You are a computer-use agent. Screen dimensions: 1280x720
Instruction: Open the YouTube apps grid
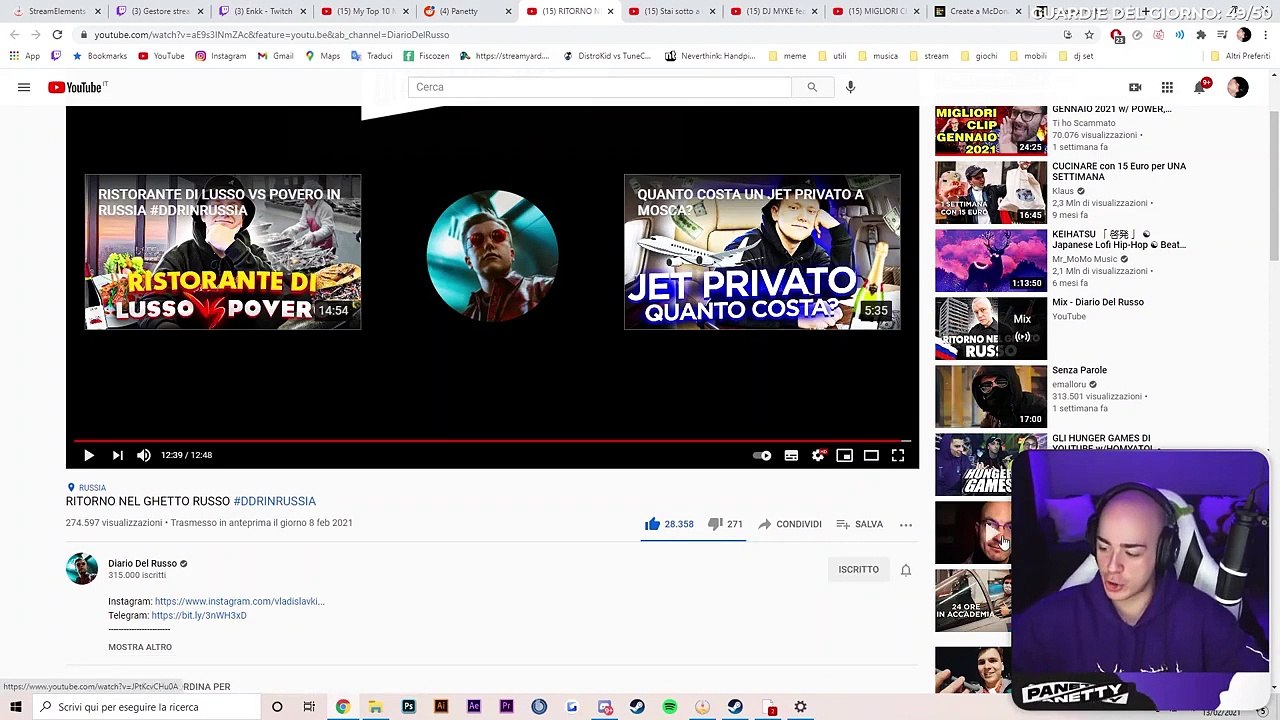point(1167,87)
